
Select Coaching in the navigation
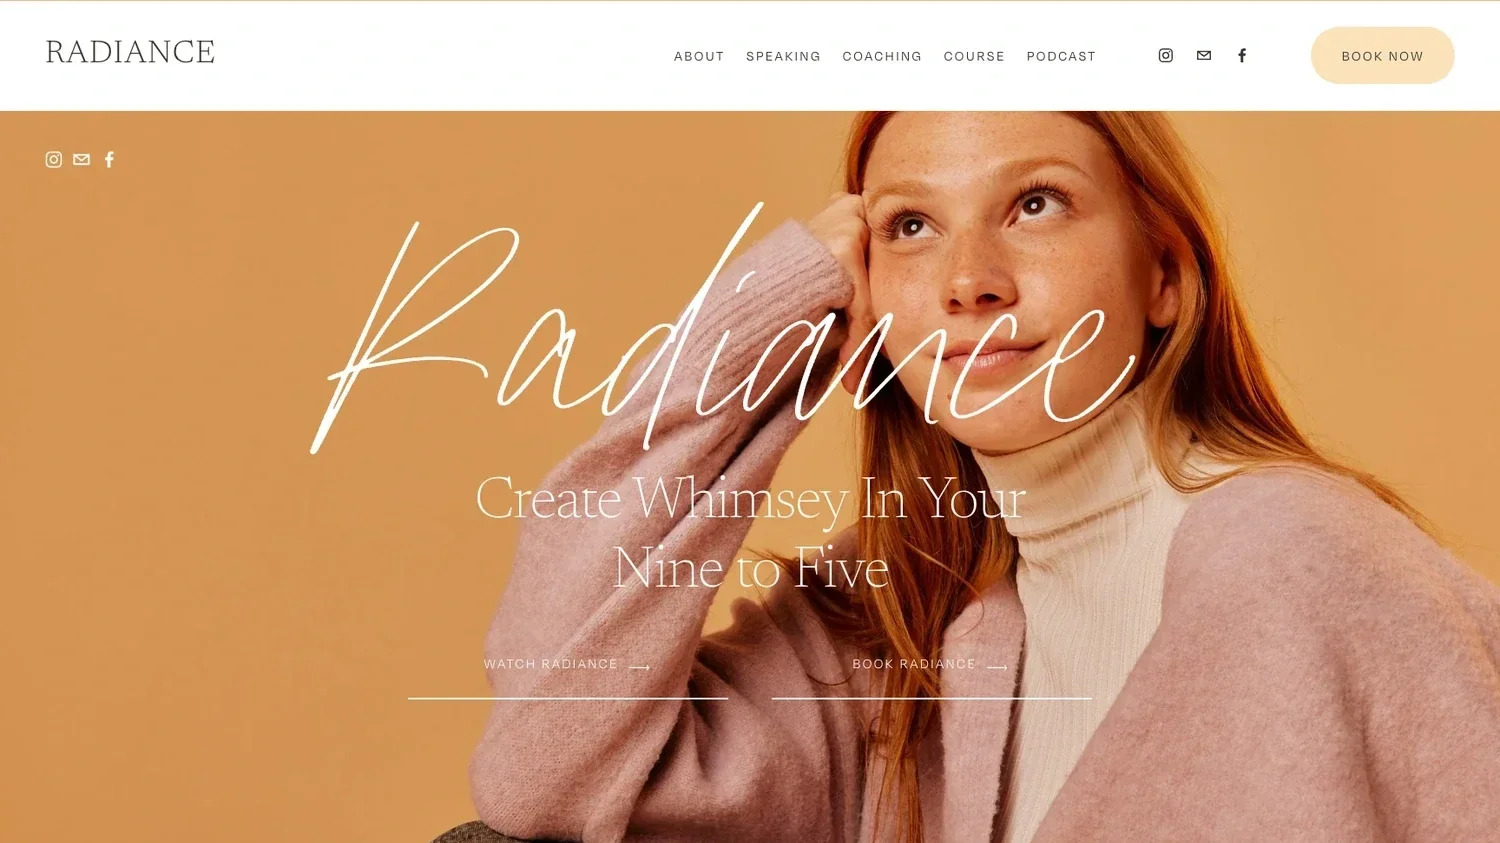pos(882,56)
